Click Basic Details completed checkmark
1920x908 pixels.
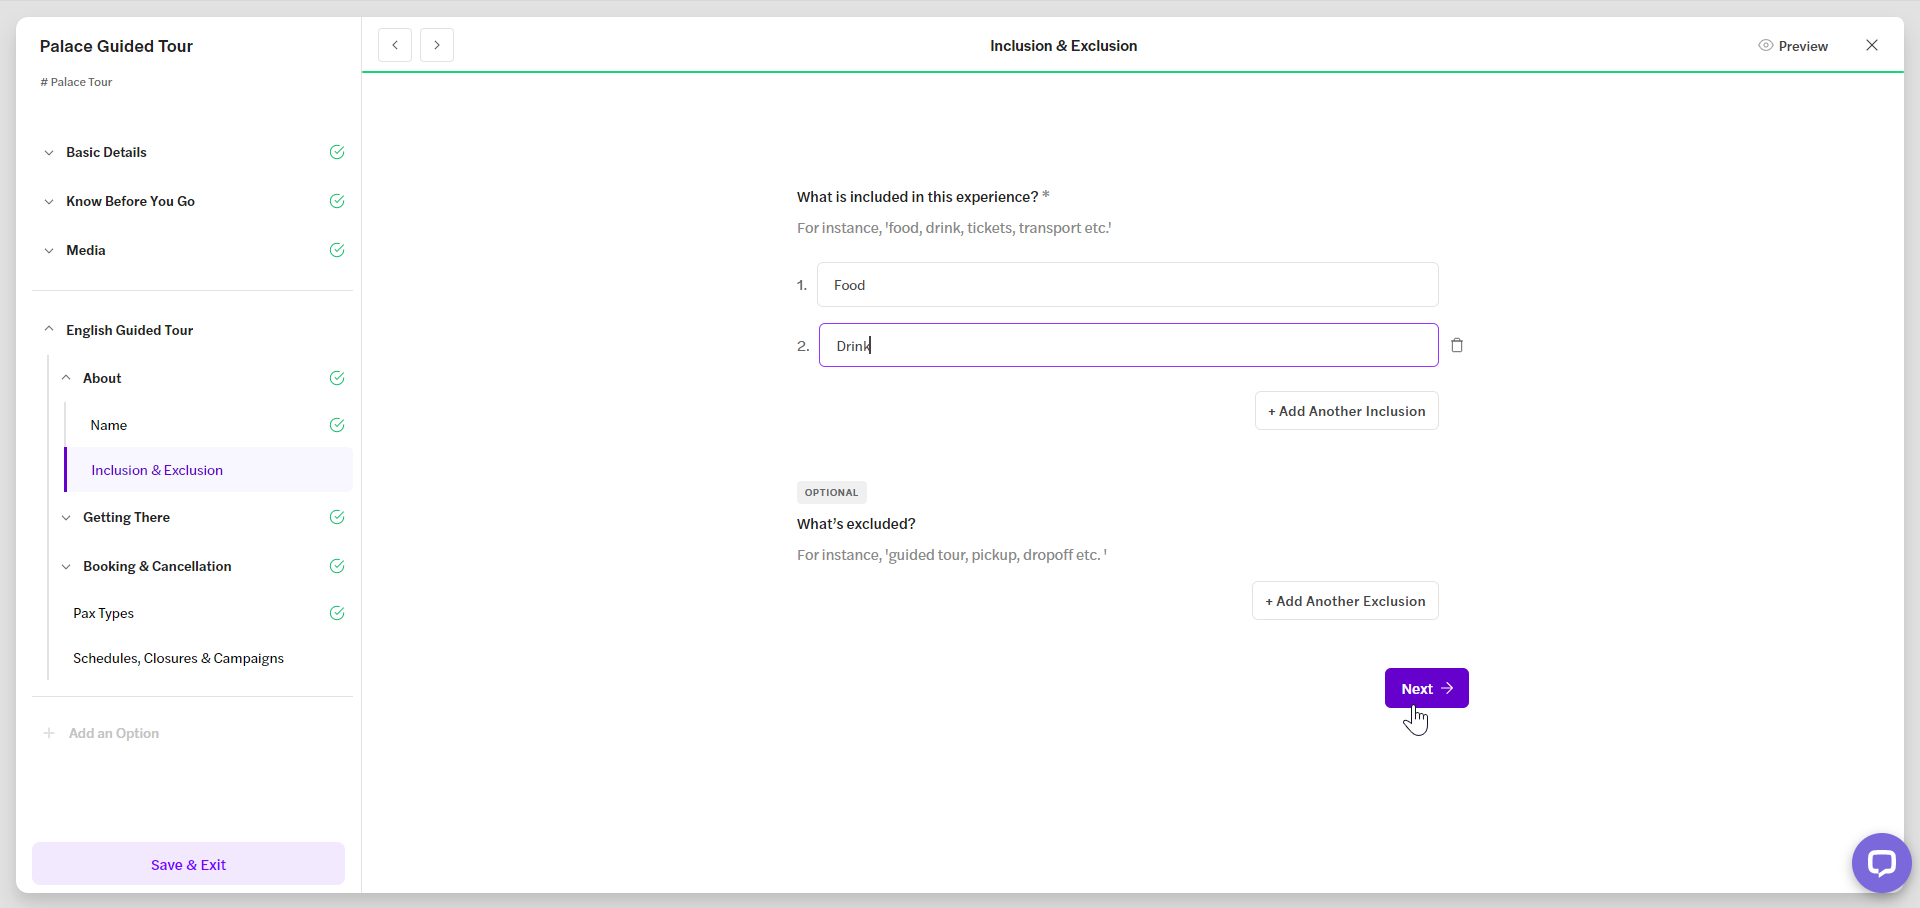point(337,152)
